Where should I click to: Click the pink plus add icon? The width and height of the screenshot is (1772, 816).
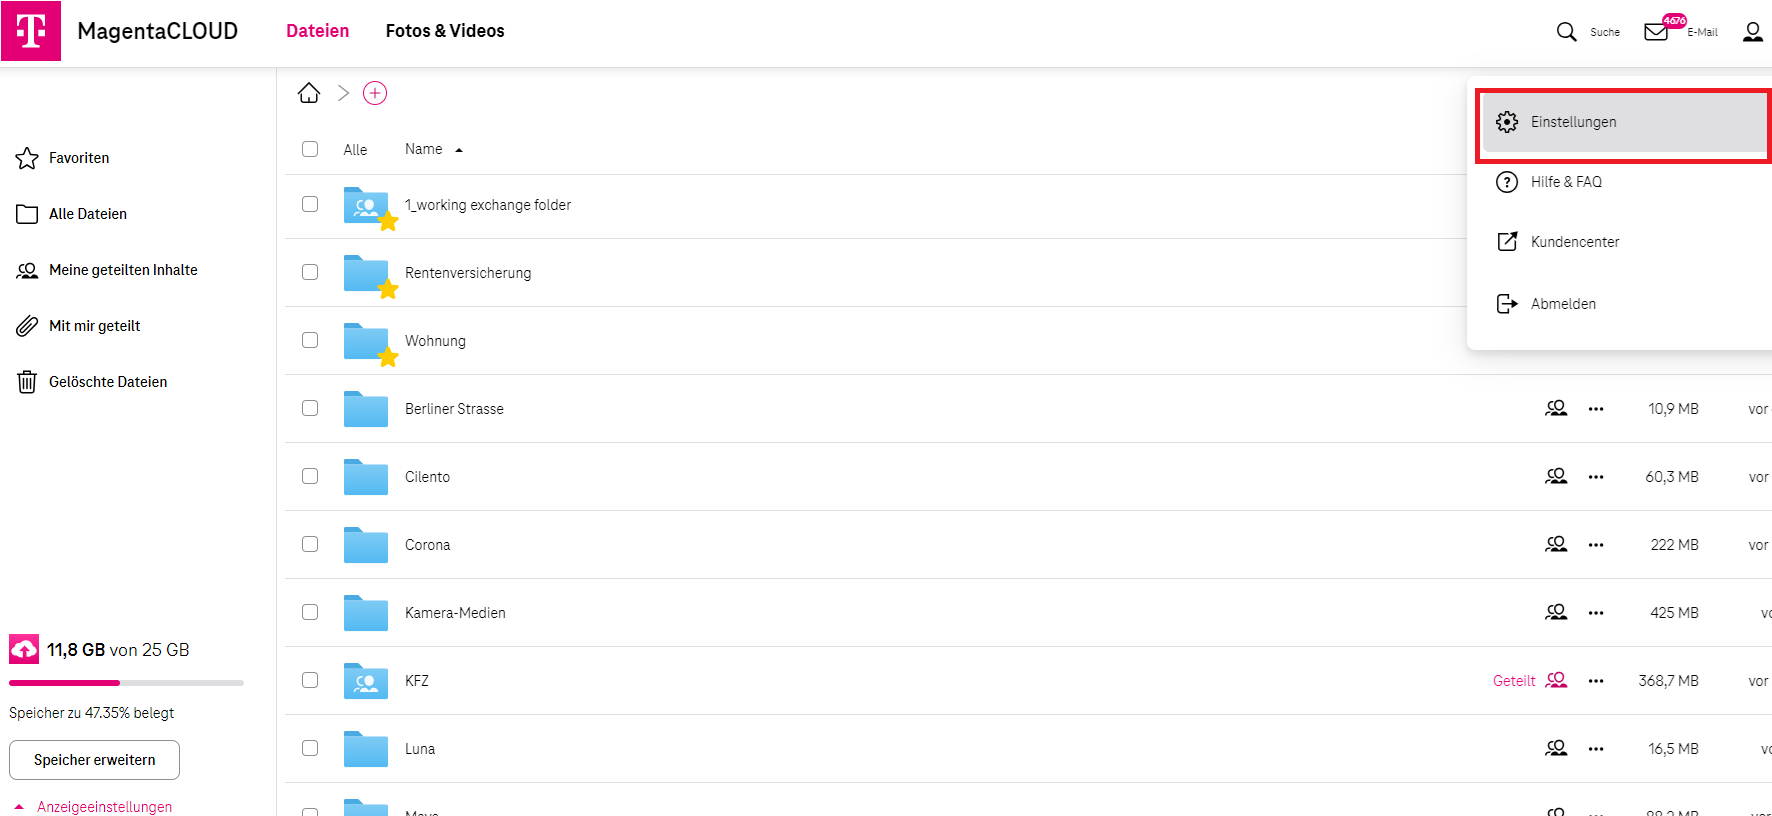tap(375, 93)
